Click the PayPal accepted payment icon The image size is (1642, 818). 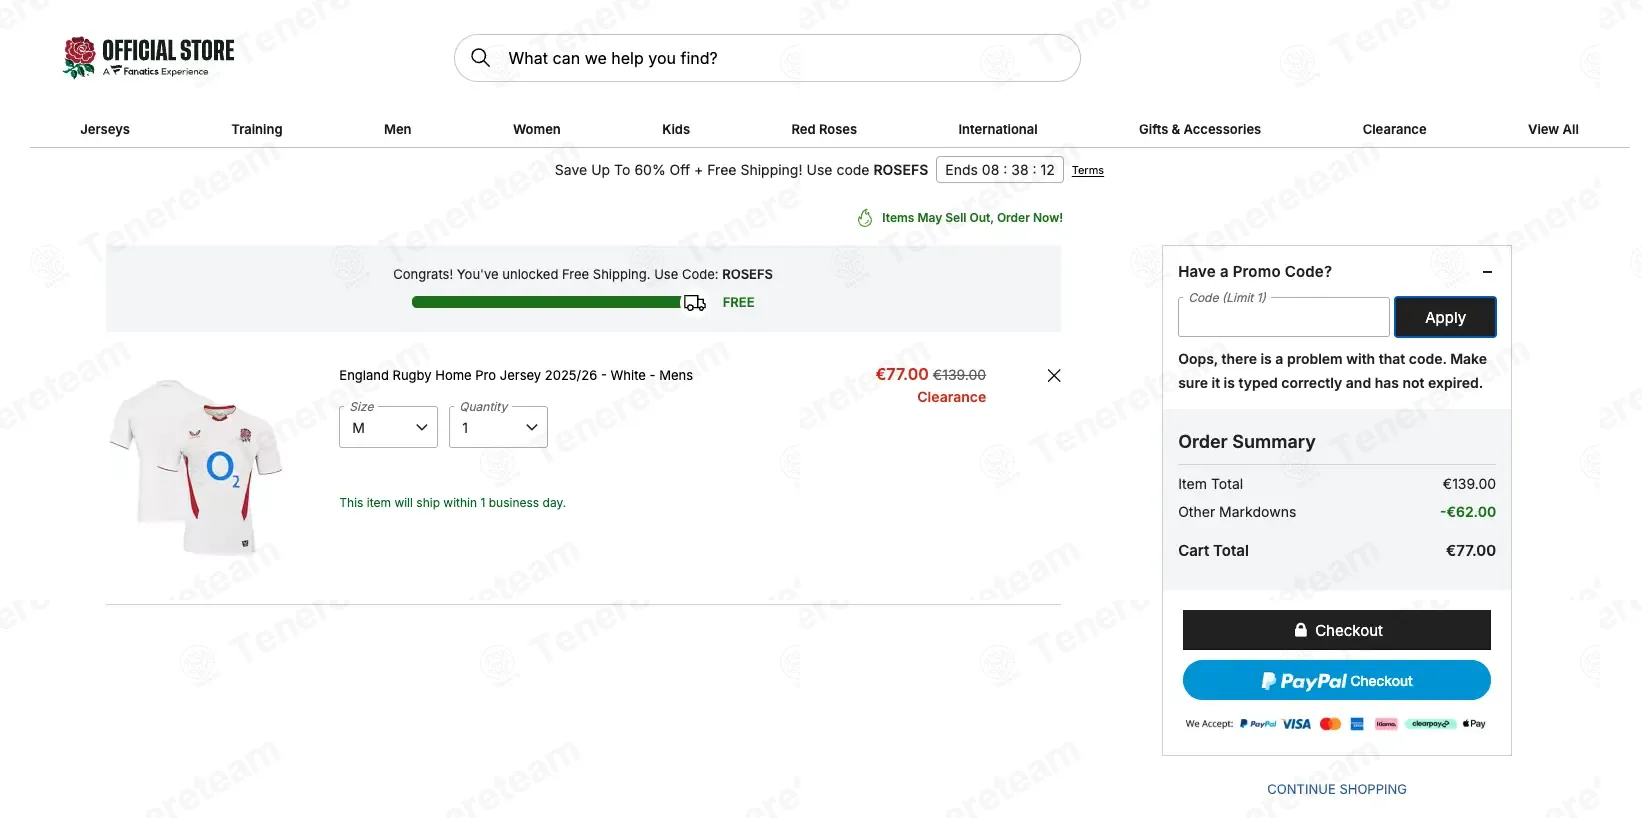pyautogui.click(x=1258, y=724)
